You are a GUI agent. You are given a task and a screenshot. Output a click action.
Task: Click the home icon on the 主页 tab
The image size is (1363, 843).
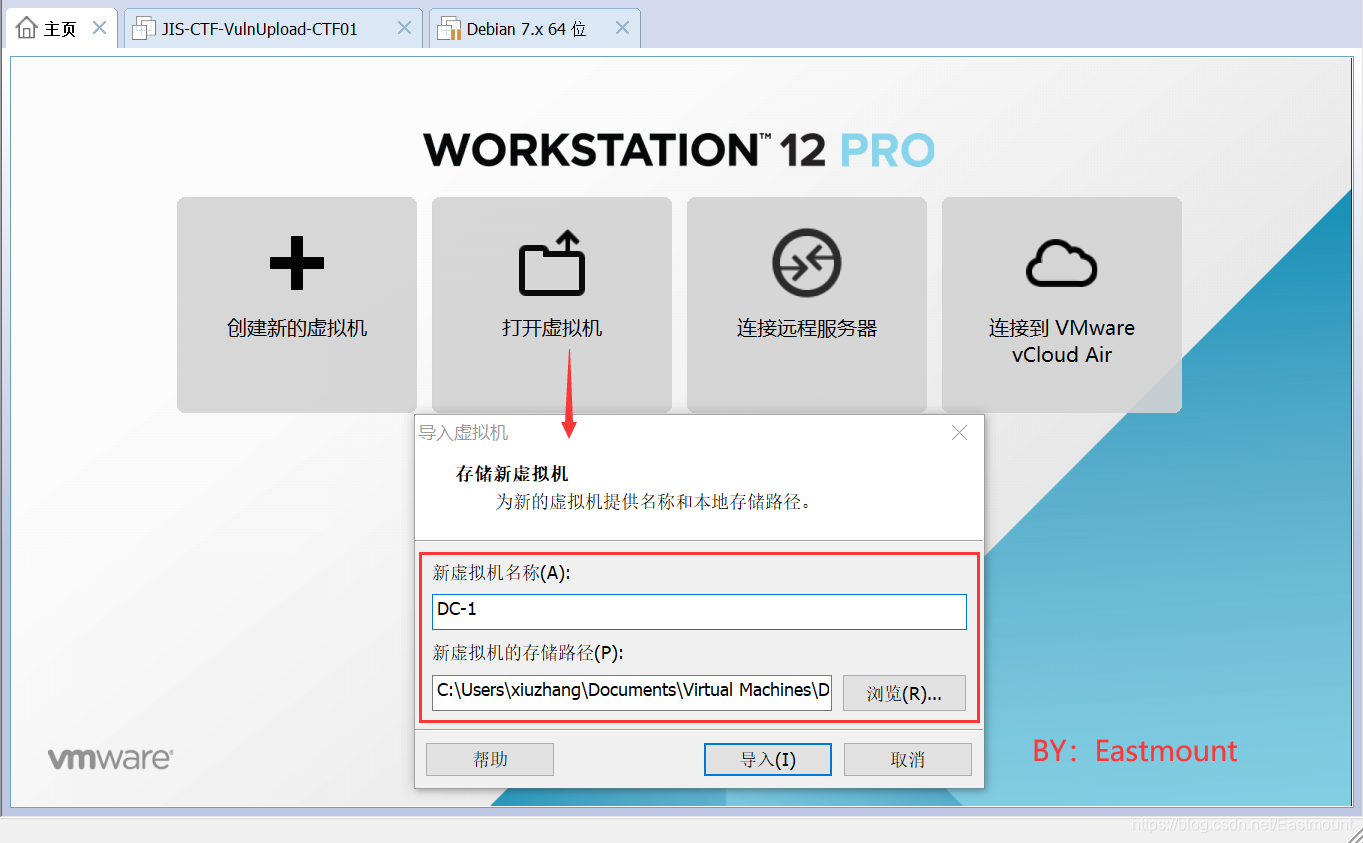[27, 28]
